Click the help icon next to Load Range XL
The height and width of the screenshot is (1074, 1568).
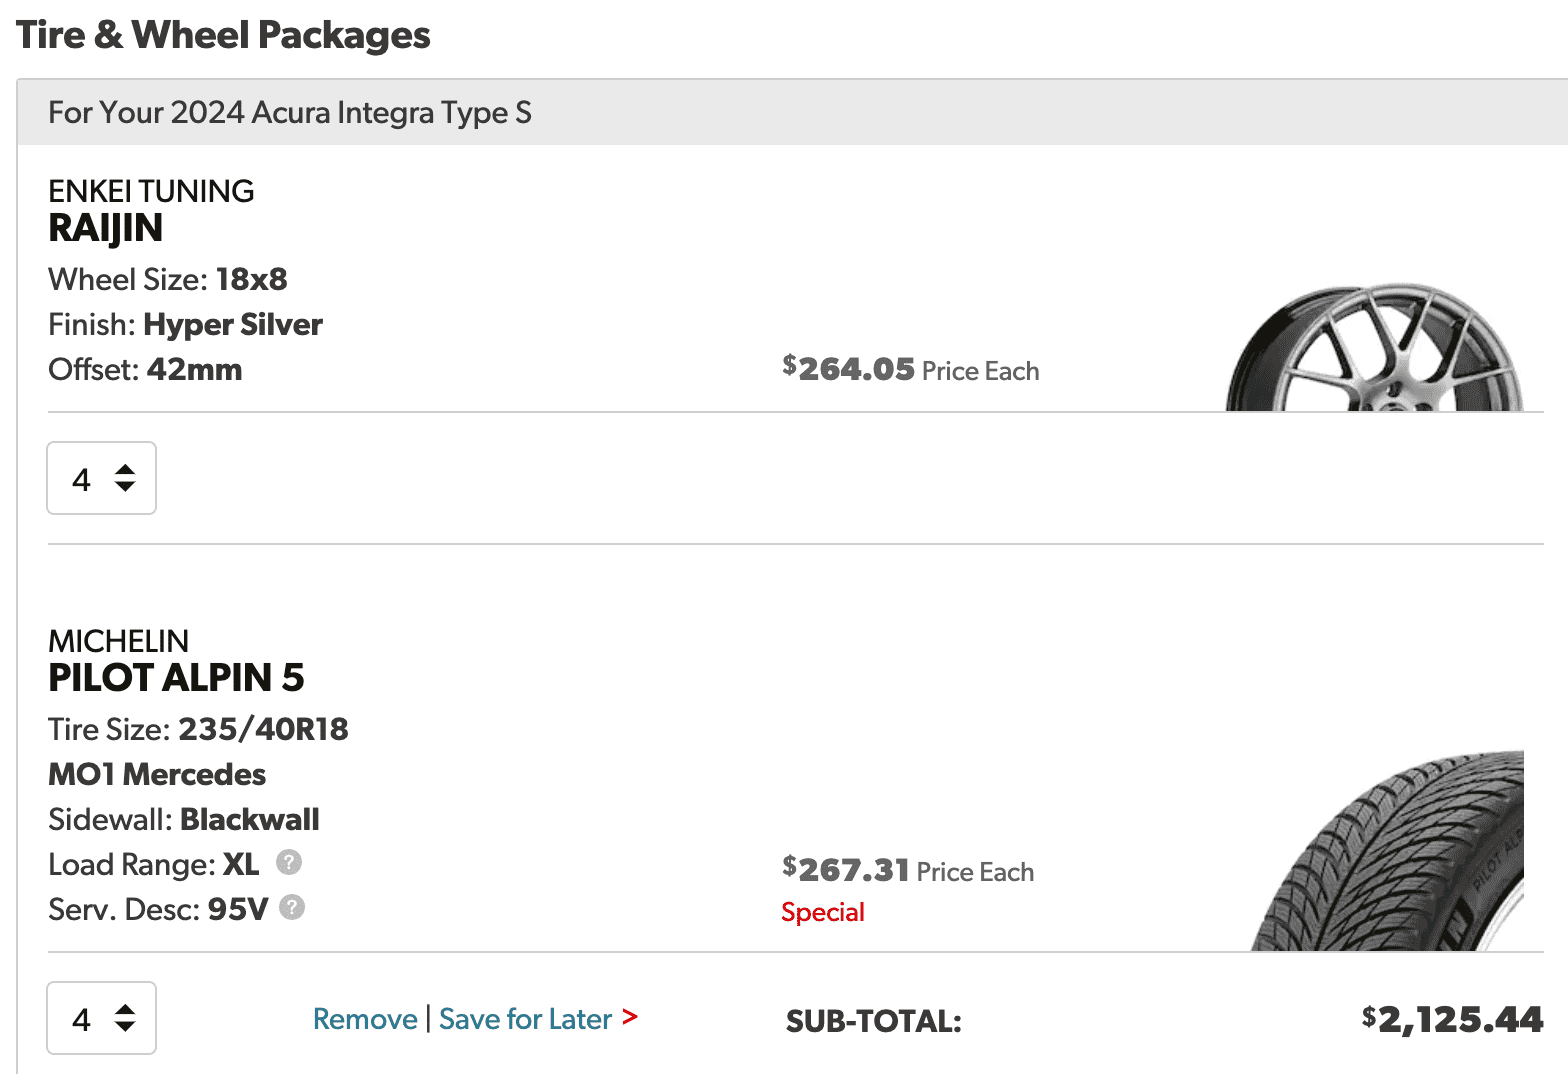(289, 862)
